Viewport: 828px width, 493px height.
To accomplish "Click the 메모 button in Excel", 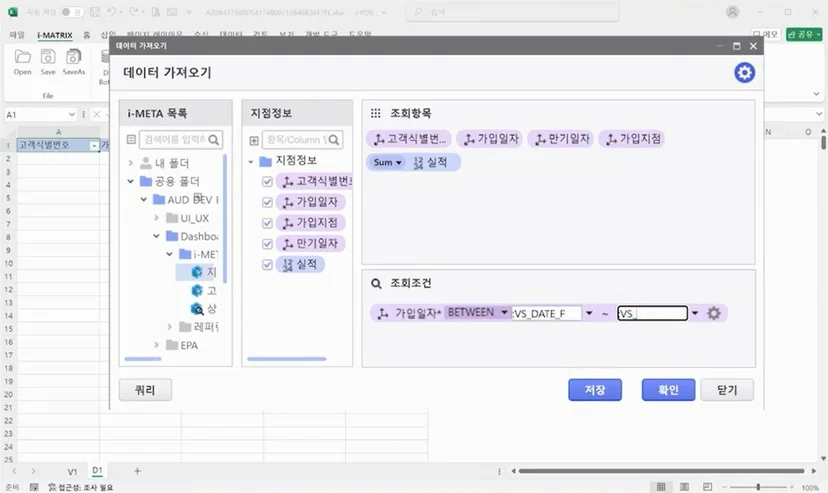I will coord(766,34).
